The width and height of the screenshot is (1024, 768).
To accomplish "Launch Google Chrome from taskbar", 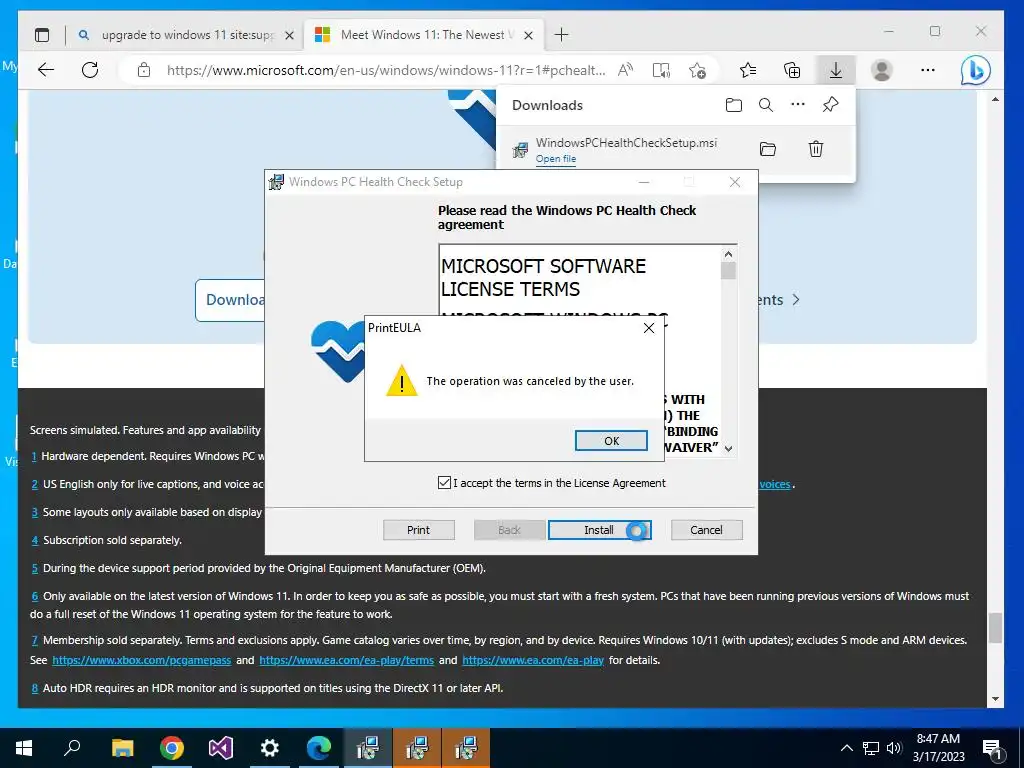I will [172, 748].
